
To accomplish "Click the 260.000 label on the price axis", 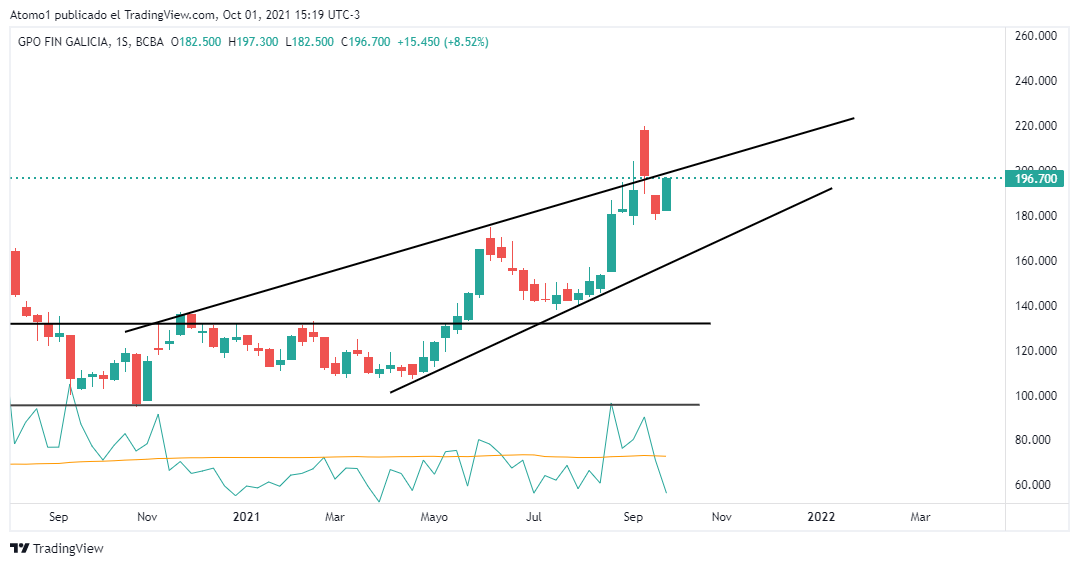I will point(1036,36).
